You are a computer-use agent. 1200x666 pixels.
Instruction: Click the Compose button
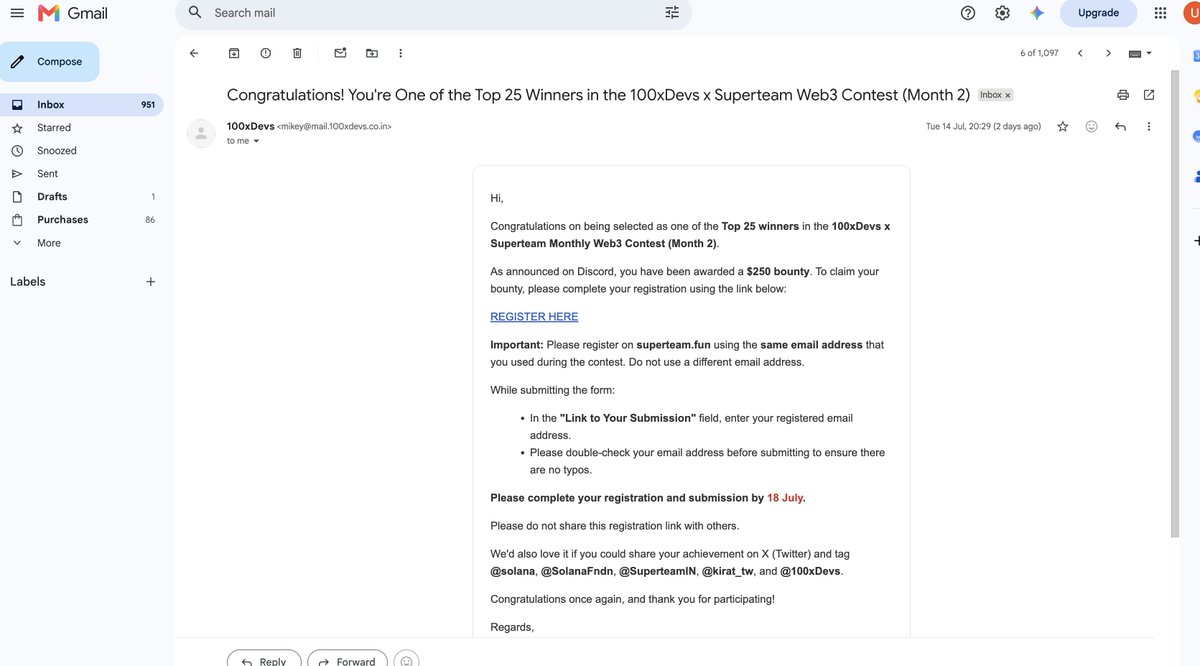(x=49, y=62)
